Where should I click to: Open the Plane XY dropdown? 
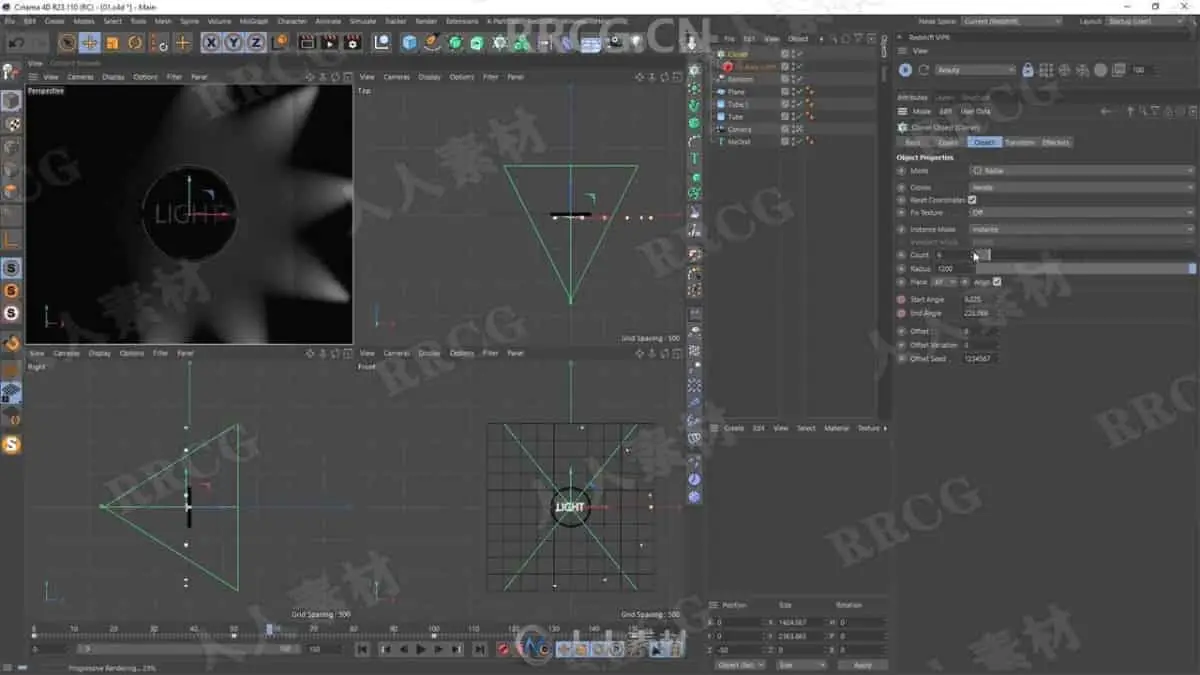coord(944,282)
